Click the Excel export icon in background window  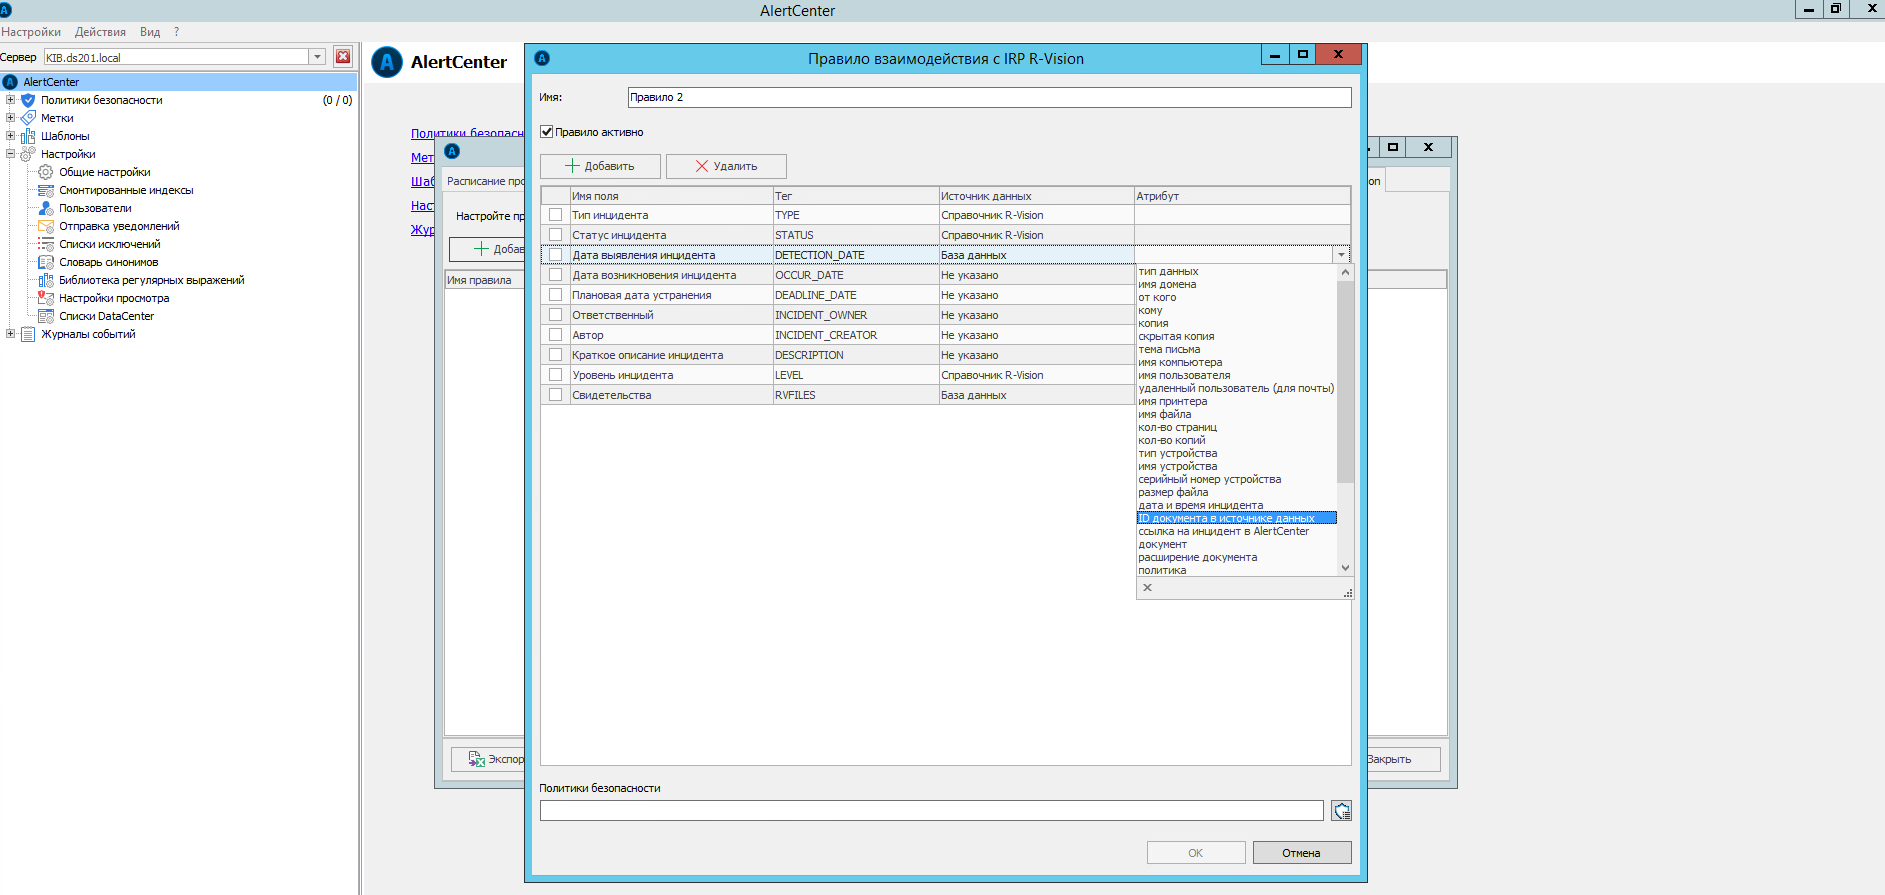pyautogui.click(x=476, y=759)
